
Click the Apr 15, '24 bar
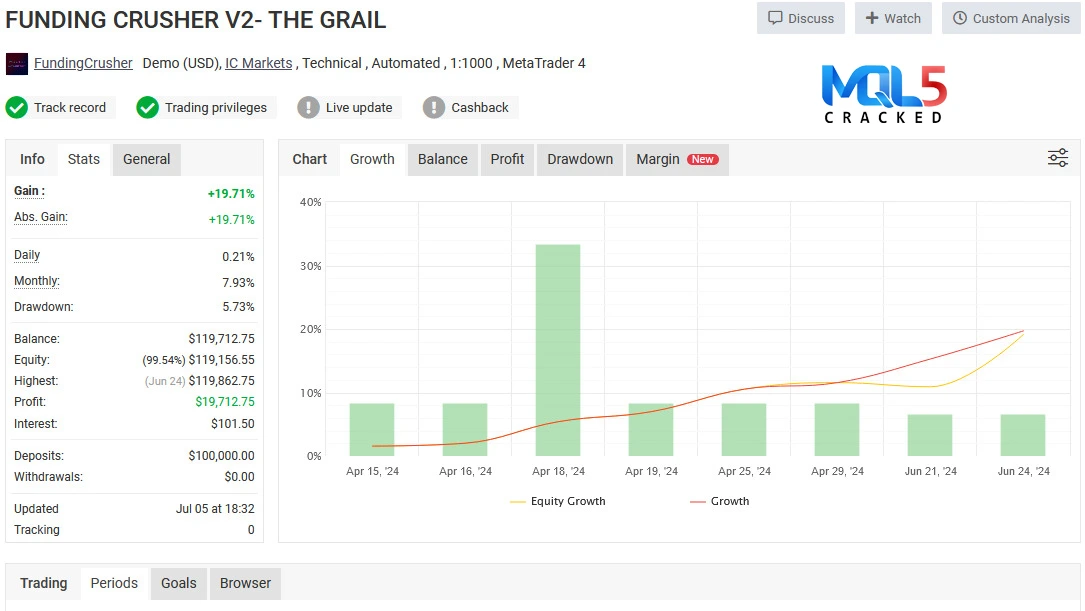tap(372, 430)
